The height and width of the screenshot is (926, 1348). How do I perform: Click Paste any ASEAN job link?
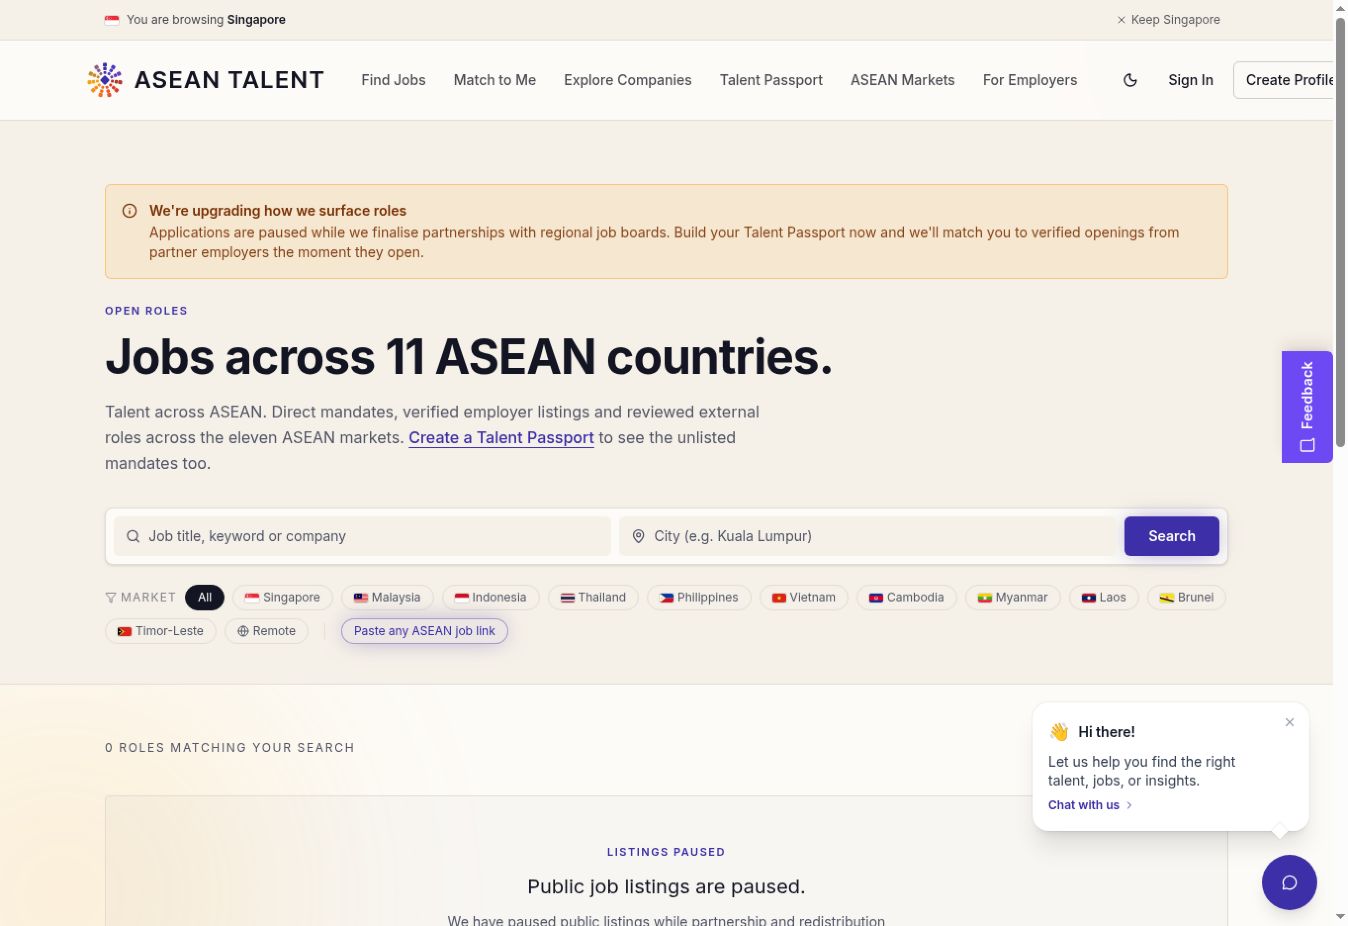(424, 631)
